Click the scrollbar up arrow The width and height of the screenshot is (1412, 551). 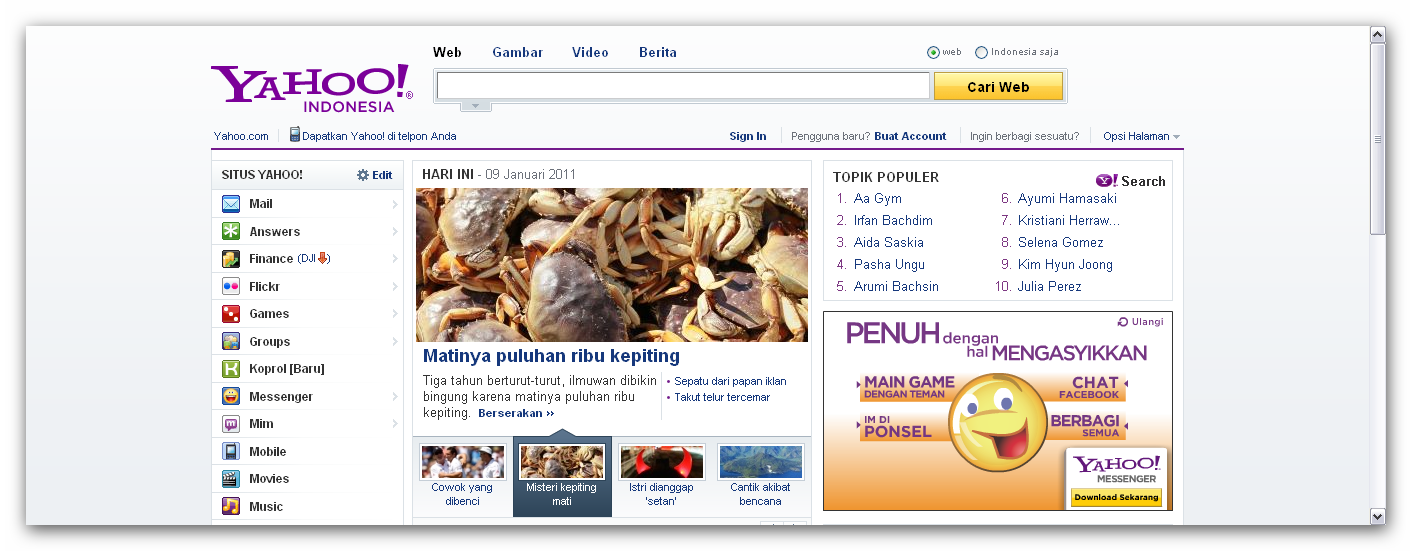[1378, 35]
